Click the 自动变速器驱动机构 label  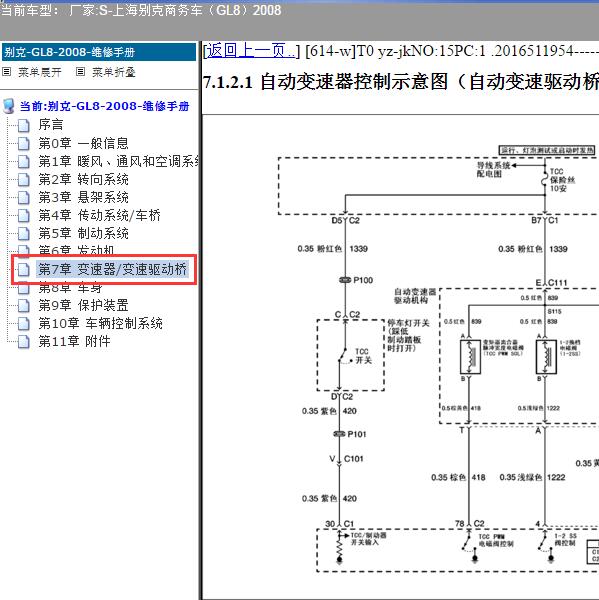pos(415,296)
